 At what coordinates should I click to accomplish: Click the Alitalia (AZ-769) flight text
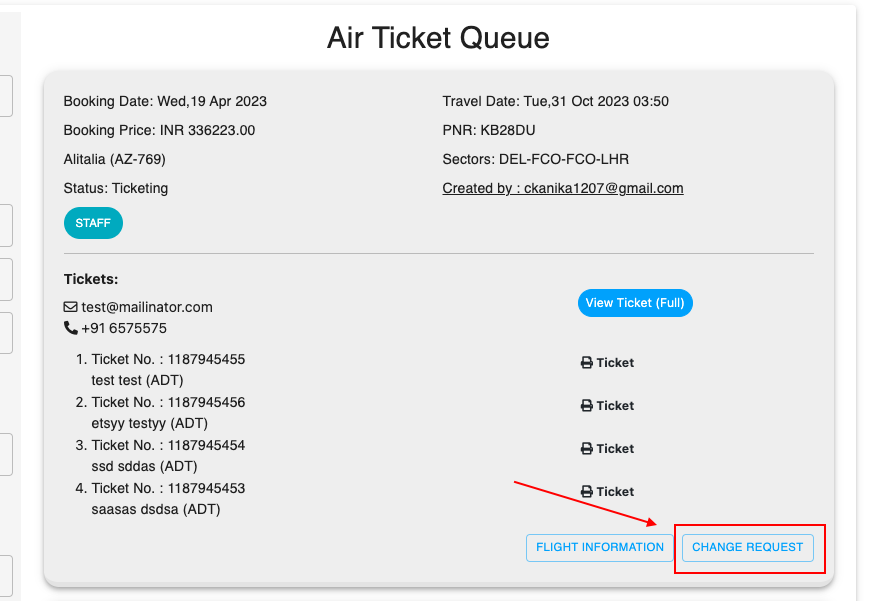(114, 159)
